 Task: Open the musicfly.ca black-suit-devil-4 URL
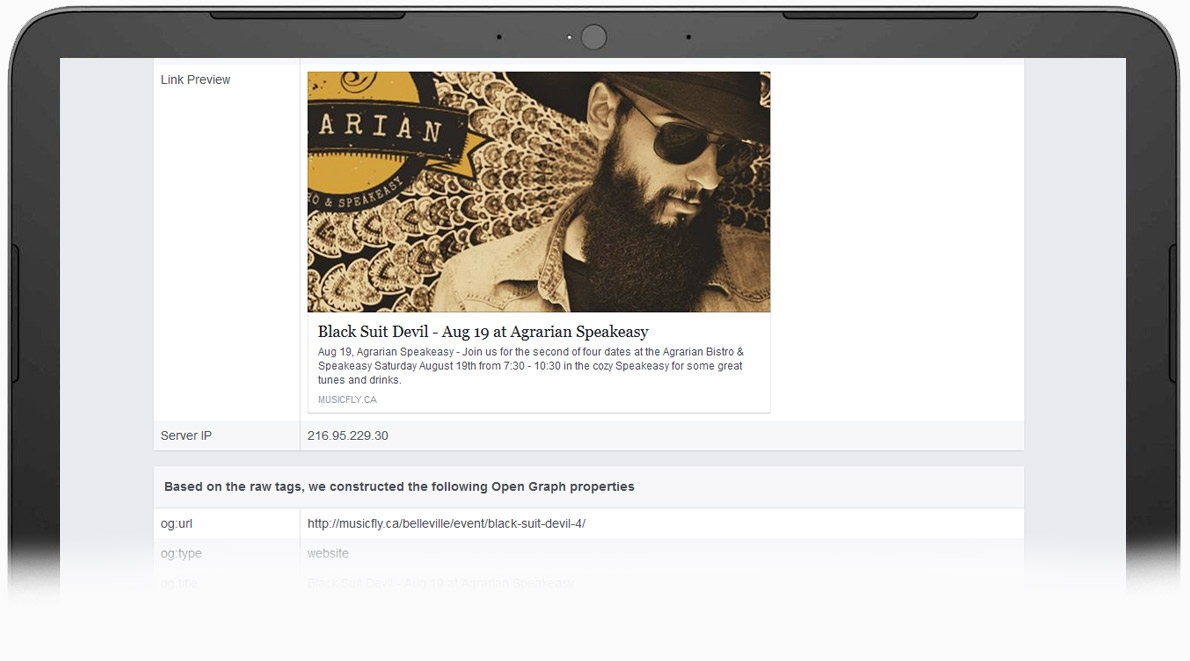[x=446, y=524]
